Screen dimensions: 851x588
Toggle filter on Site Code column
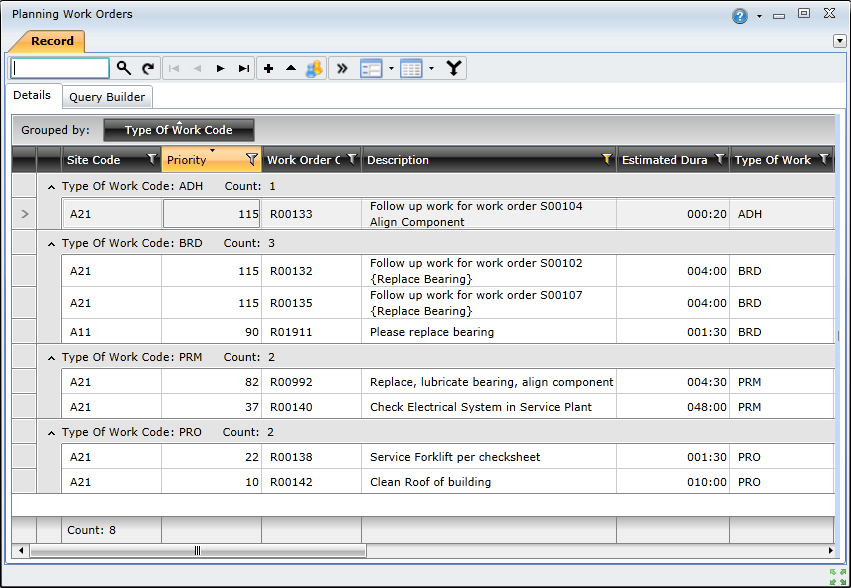coord(152,159)
